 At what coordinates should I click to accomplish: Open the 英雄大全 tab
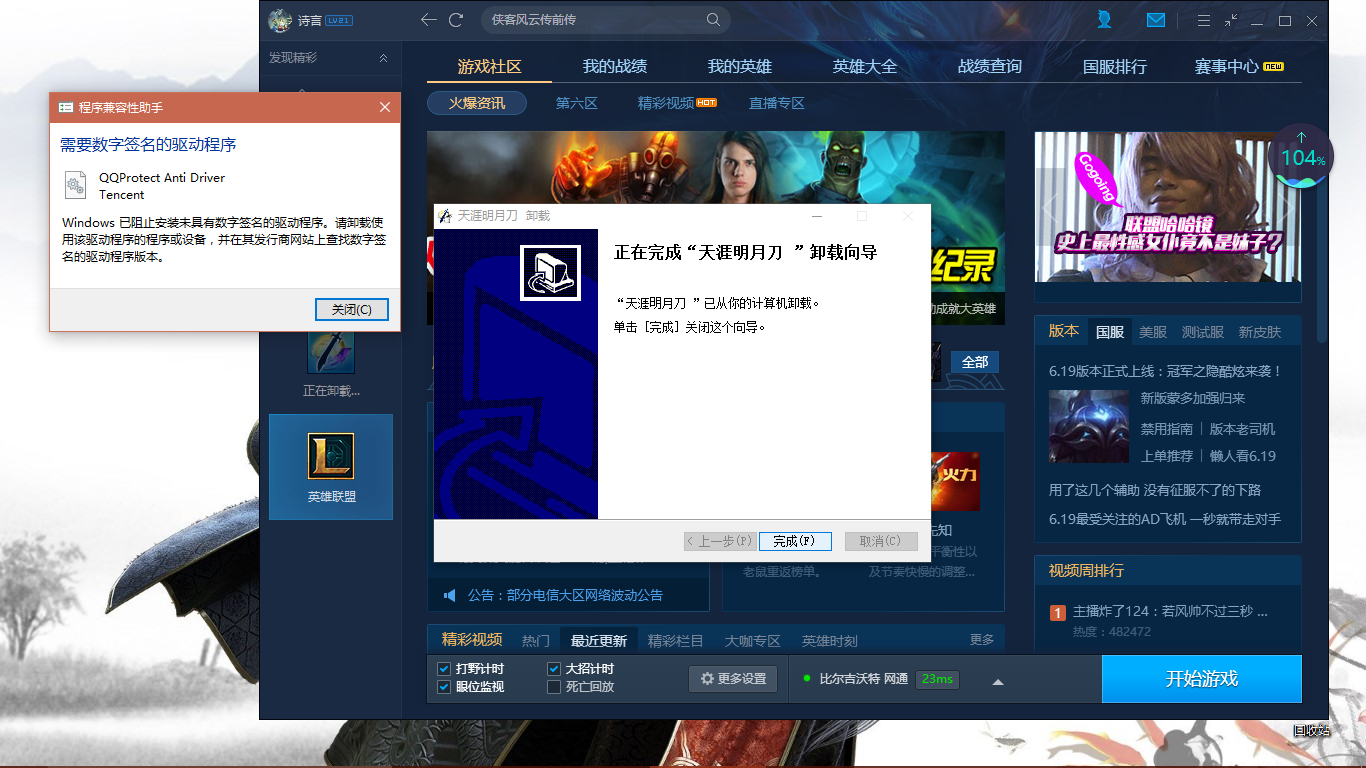(x=865, y=67)
